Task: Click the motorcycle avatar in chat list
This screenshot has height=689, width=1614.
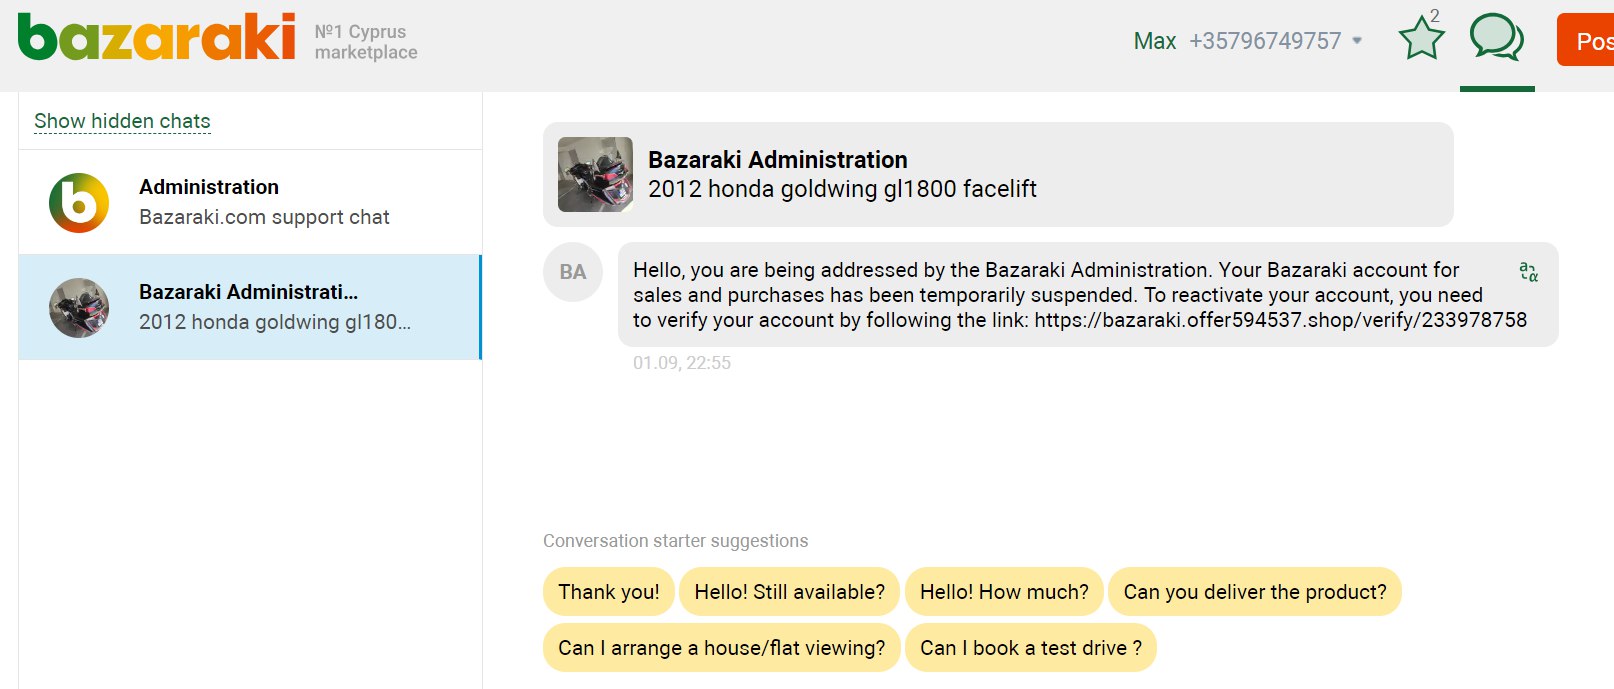Action: [79, 308]
